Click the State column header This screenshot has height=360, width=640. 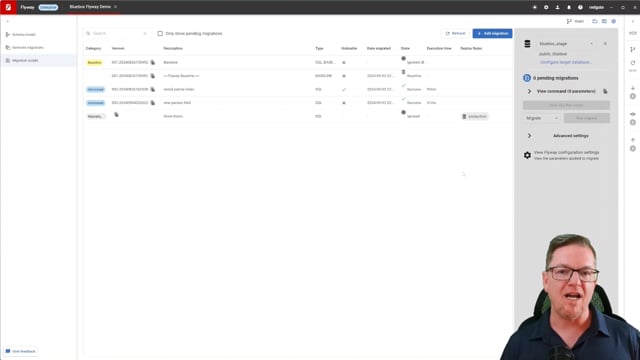(405, 49)
